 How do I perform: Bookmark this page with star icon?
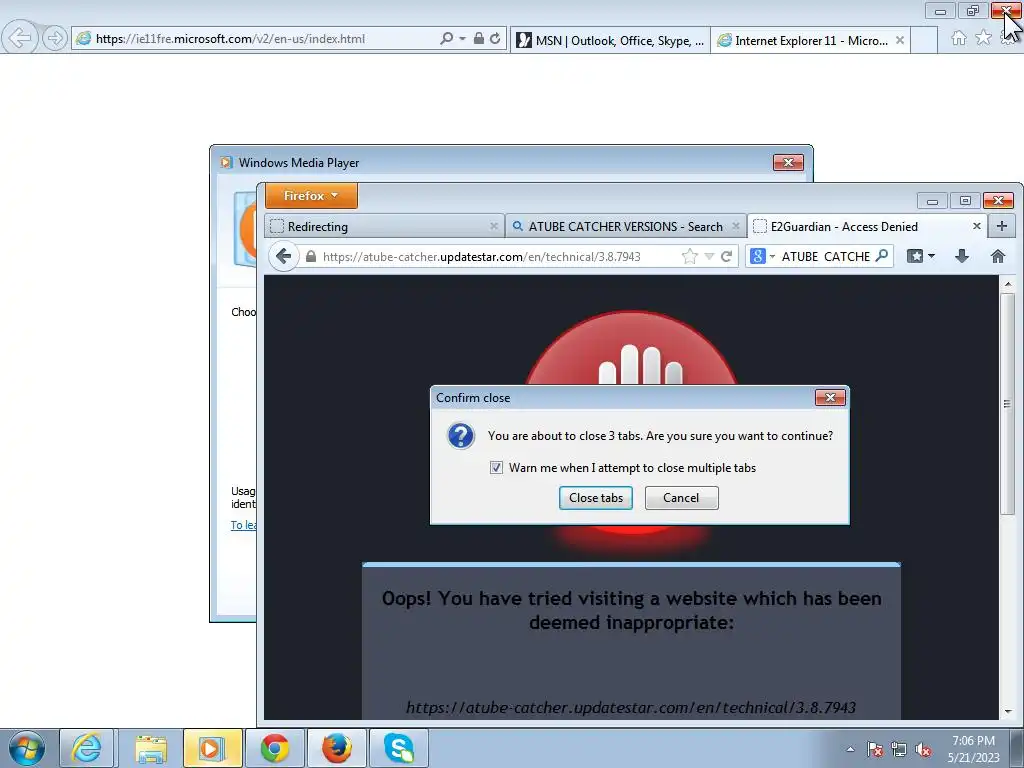[x=690, y=257]
